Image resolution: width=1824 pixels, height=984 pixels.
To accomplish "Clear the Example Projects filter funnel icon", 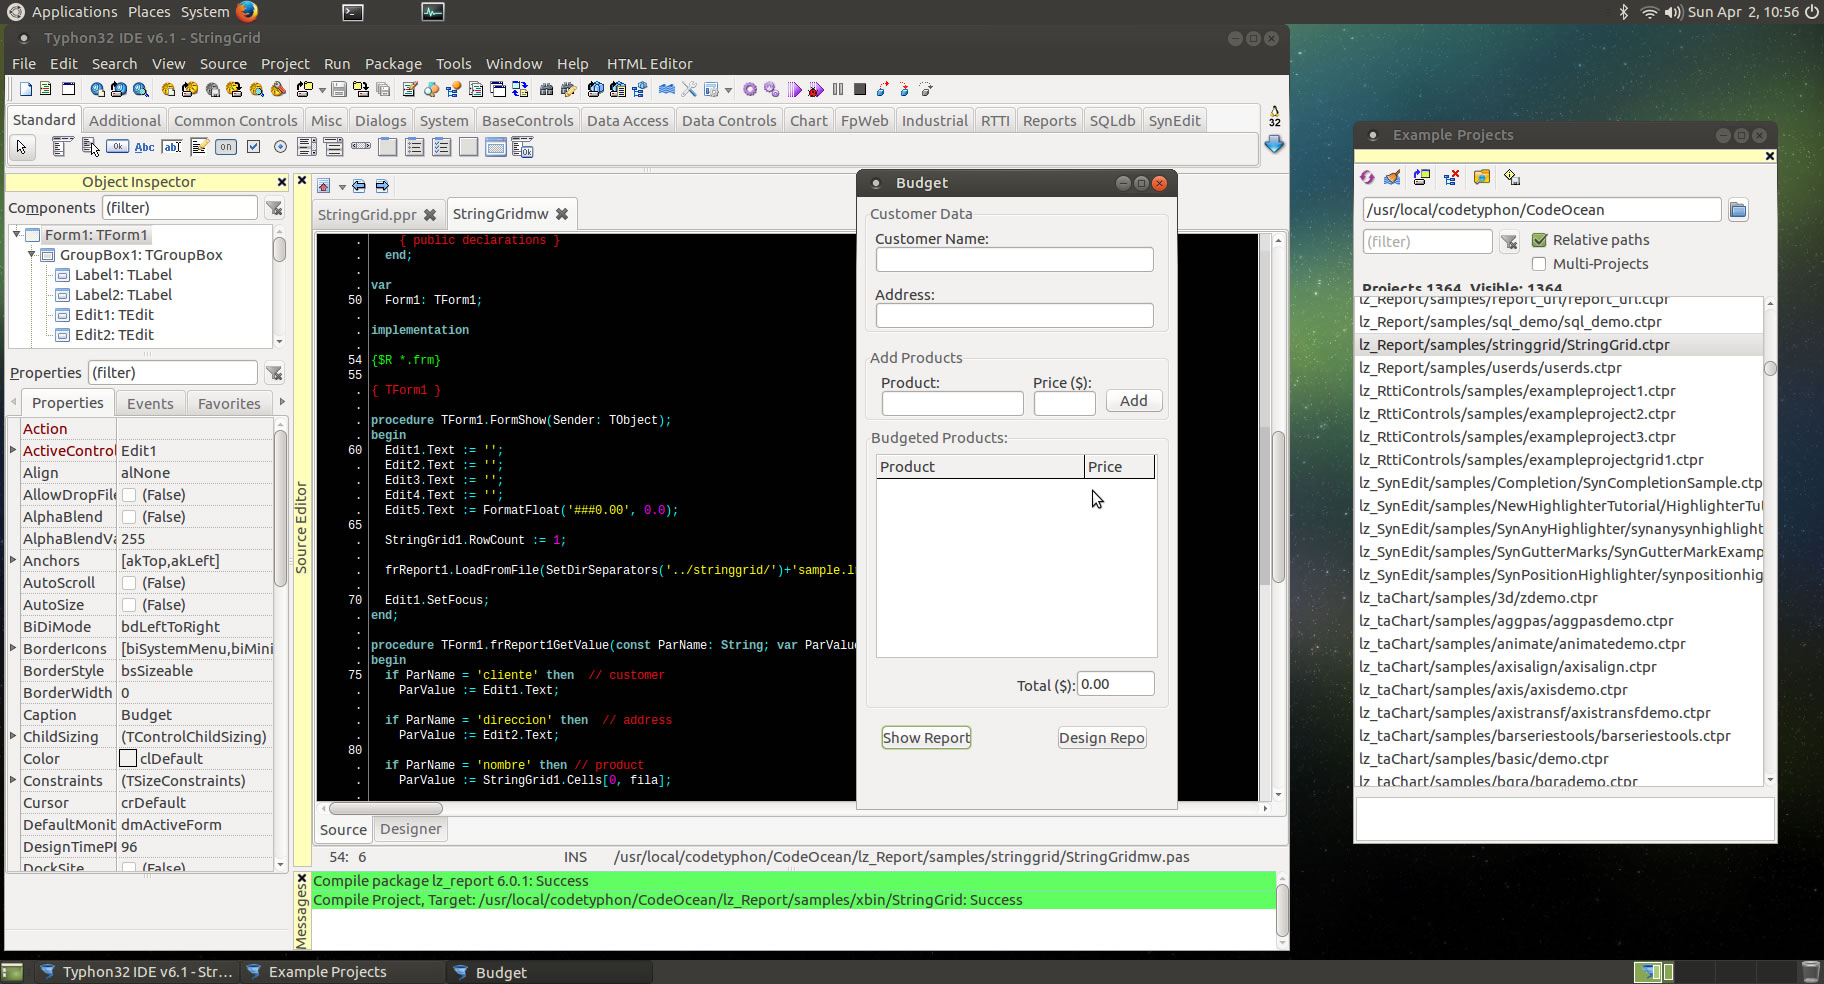I will [1509, 241].
